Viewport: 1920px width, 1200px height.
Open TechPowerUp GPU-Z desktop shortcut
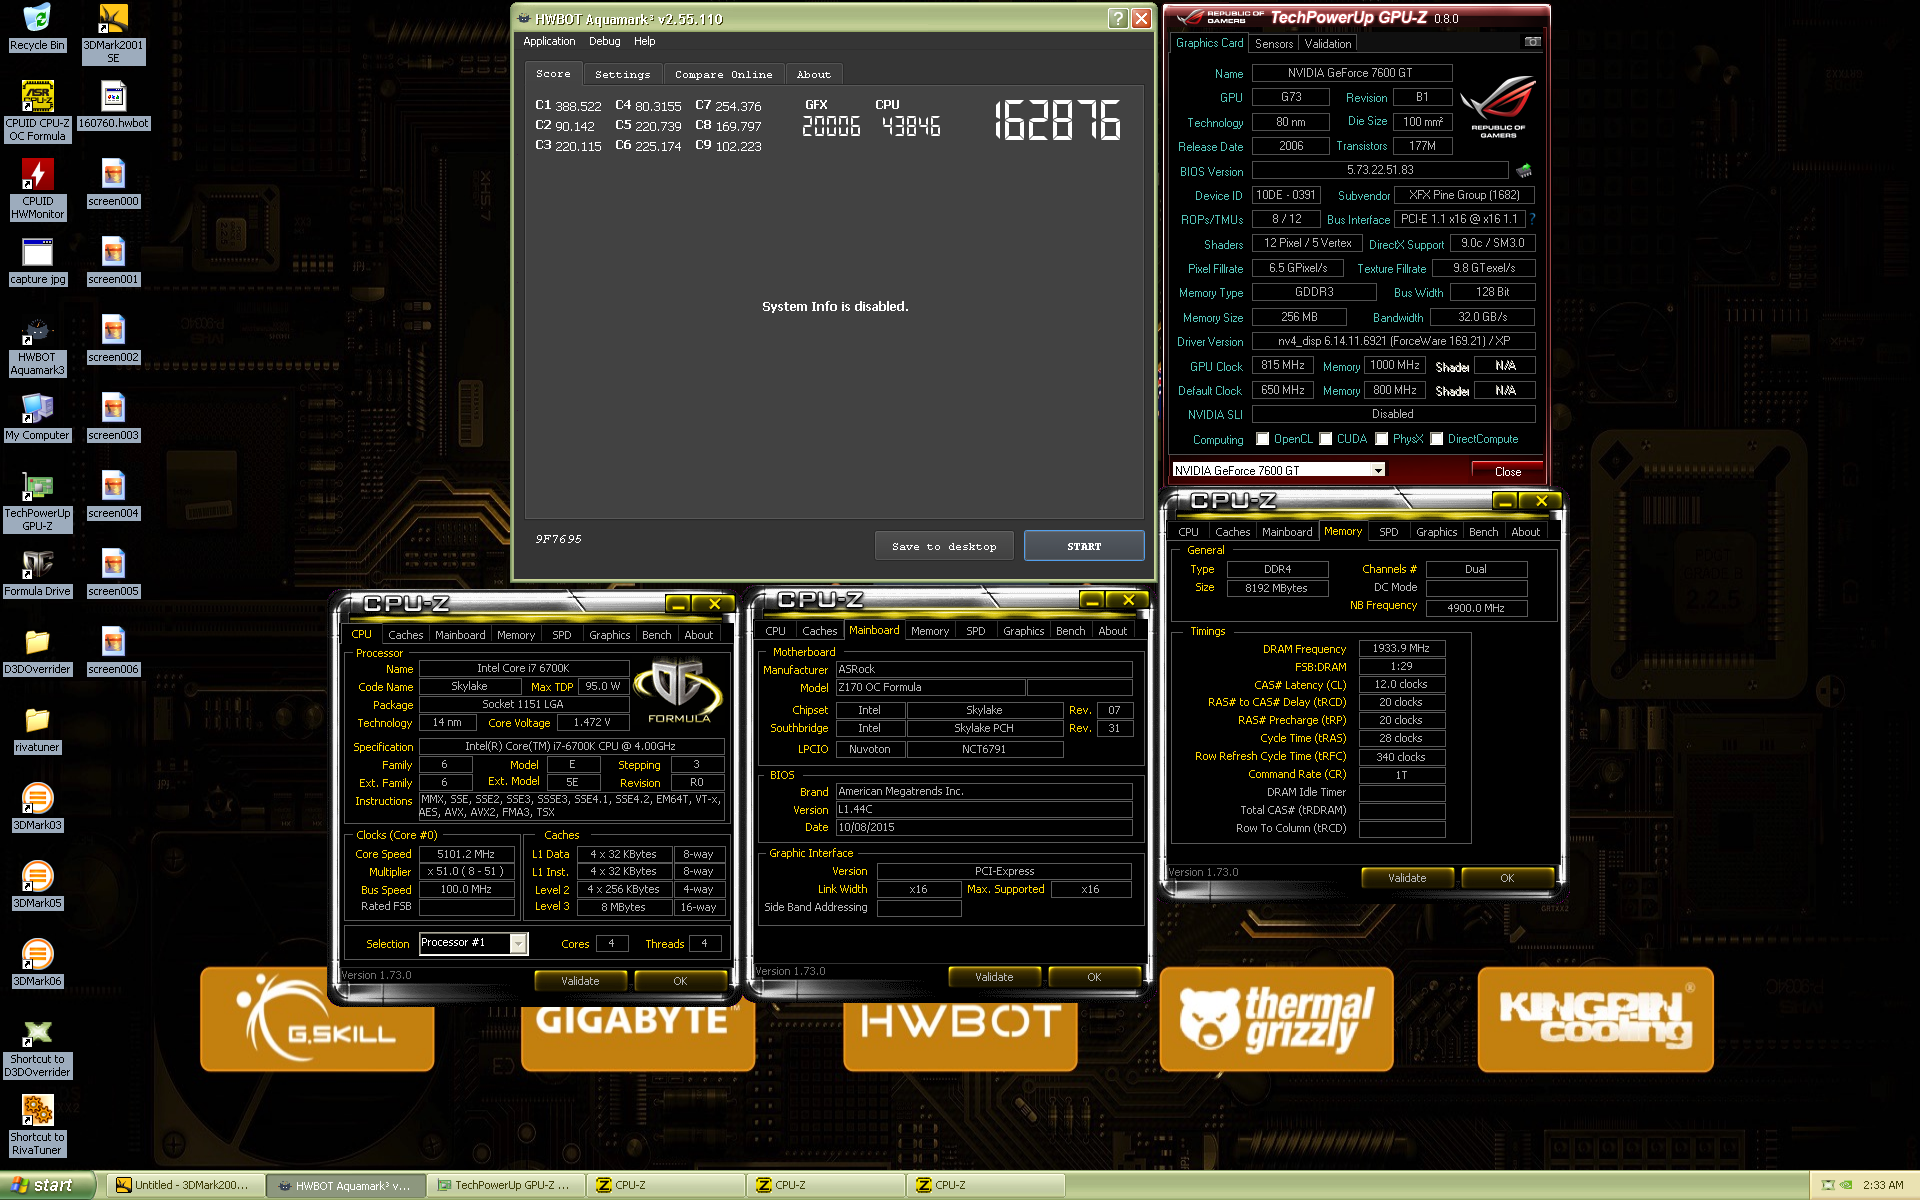(37, 502)
